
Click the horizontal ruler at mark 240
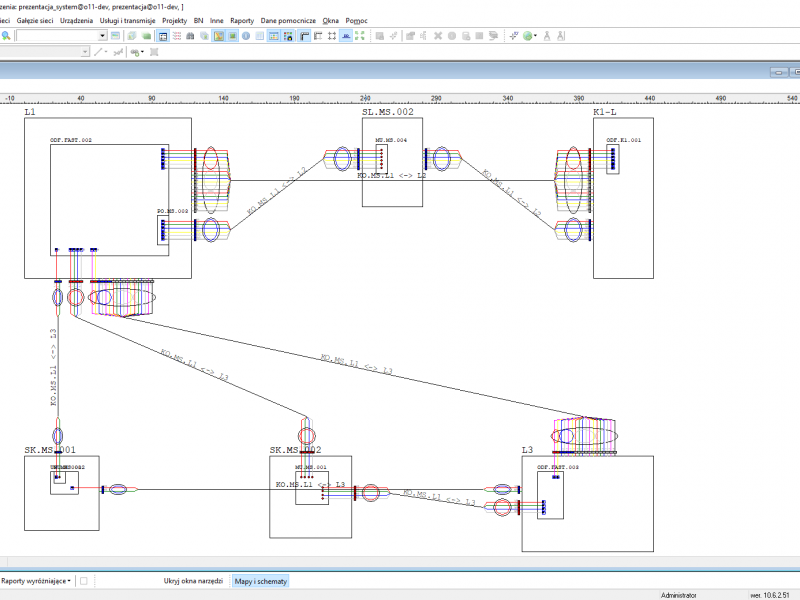(365, 98)
